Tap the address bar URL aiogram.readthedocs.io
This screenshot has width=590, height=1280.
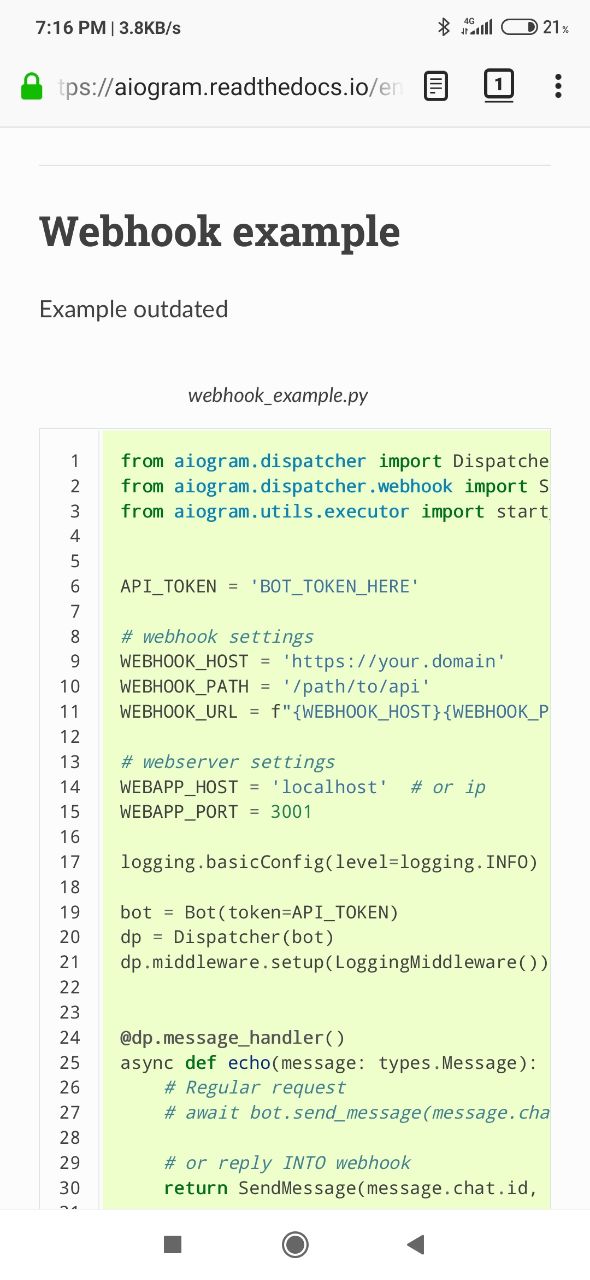coord(231,87)
